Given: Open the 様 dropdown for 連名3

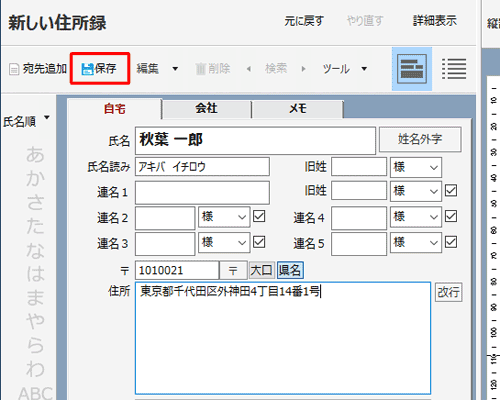Looking at the screenshot, I should coord(224,243).
